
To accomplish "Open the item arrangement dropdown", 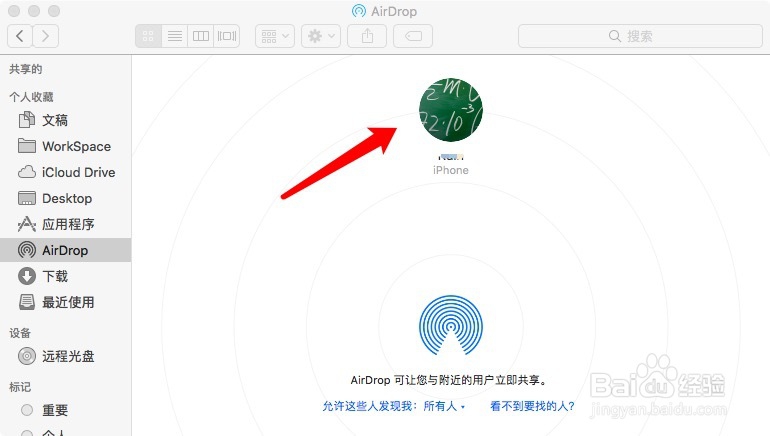I will [x=275, y=36].
